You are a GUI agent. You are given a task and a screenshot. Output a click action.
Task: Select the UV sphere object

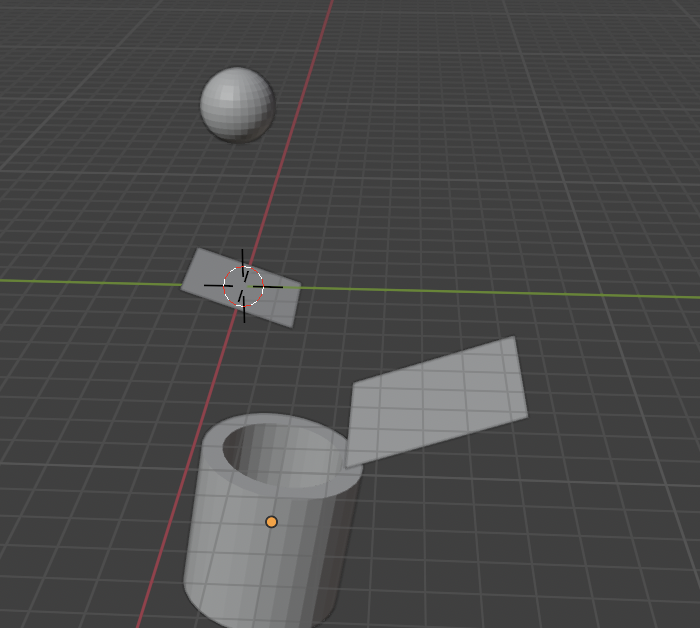(237, 105)
